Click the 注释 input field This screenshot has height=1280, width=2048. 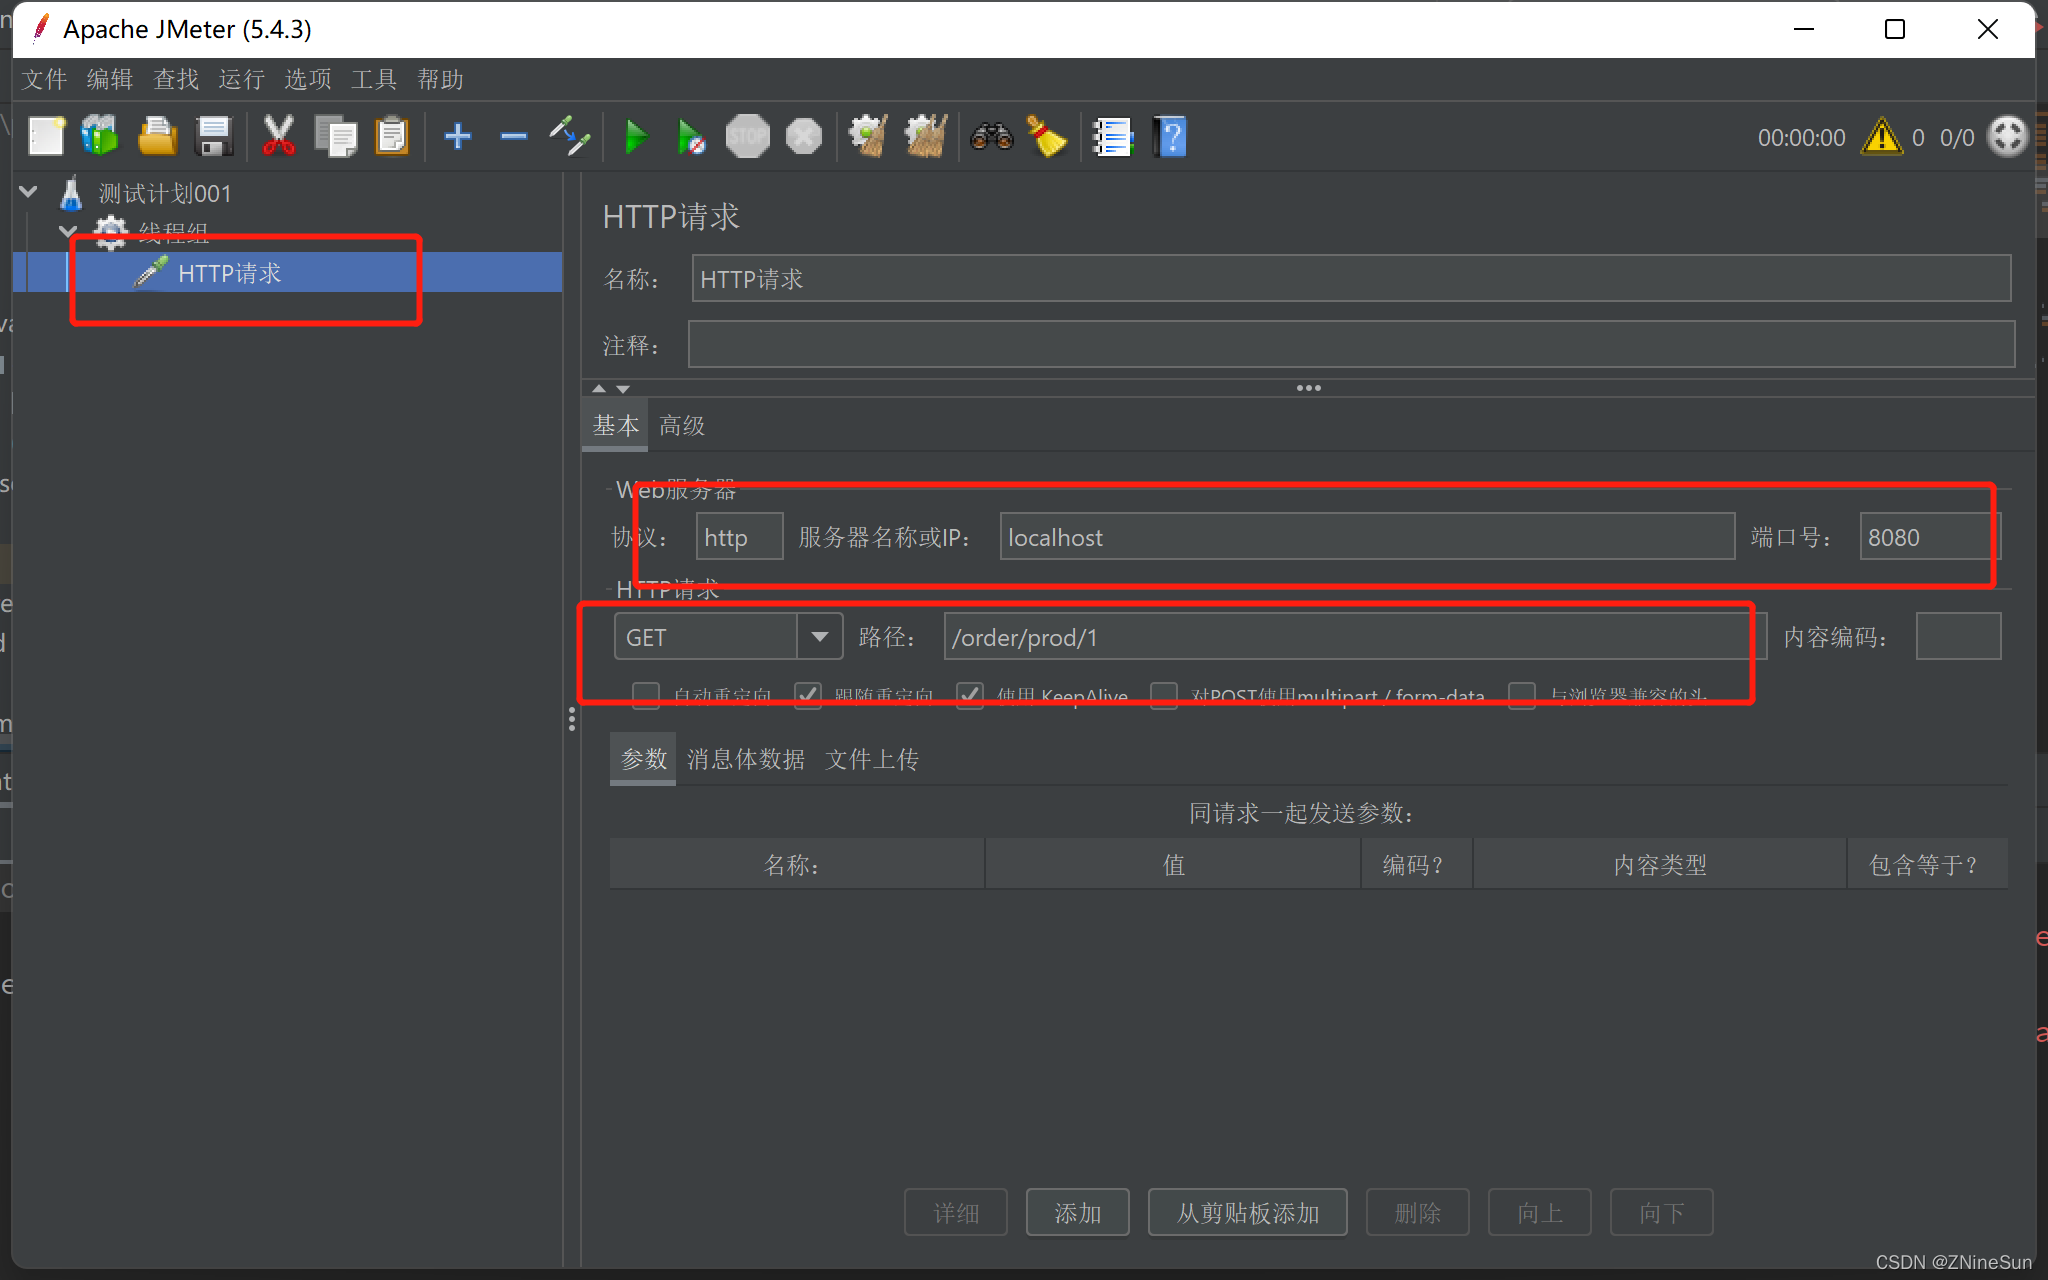point(1351,344)
